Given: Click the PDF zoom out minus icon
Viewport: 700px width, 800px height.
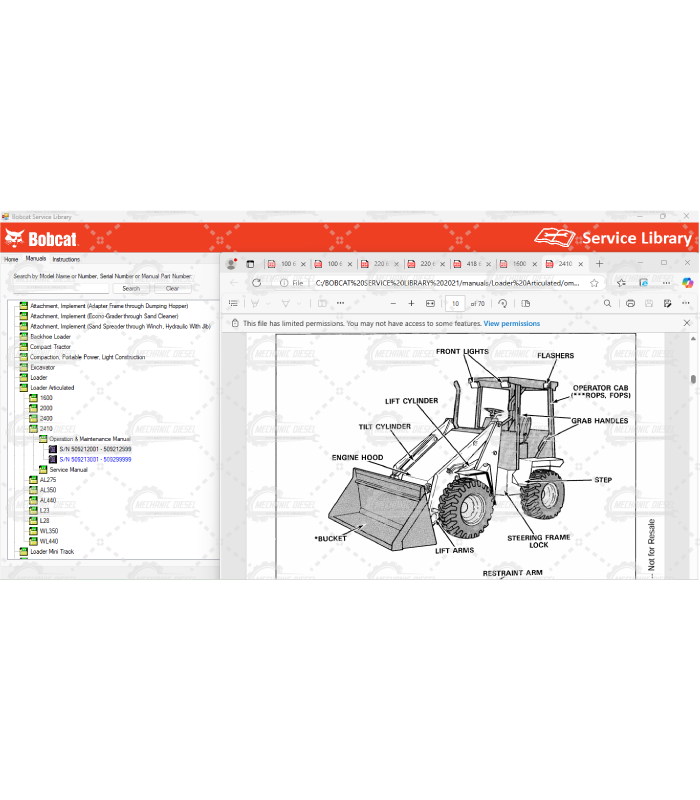Looking at the screenshot, I should 393,303.
